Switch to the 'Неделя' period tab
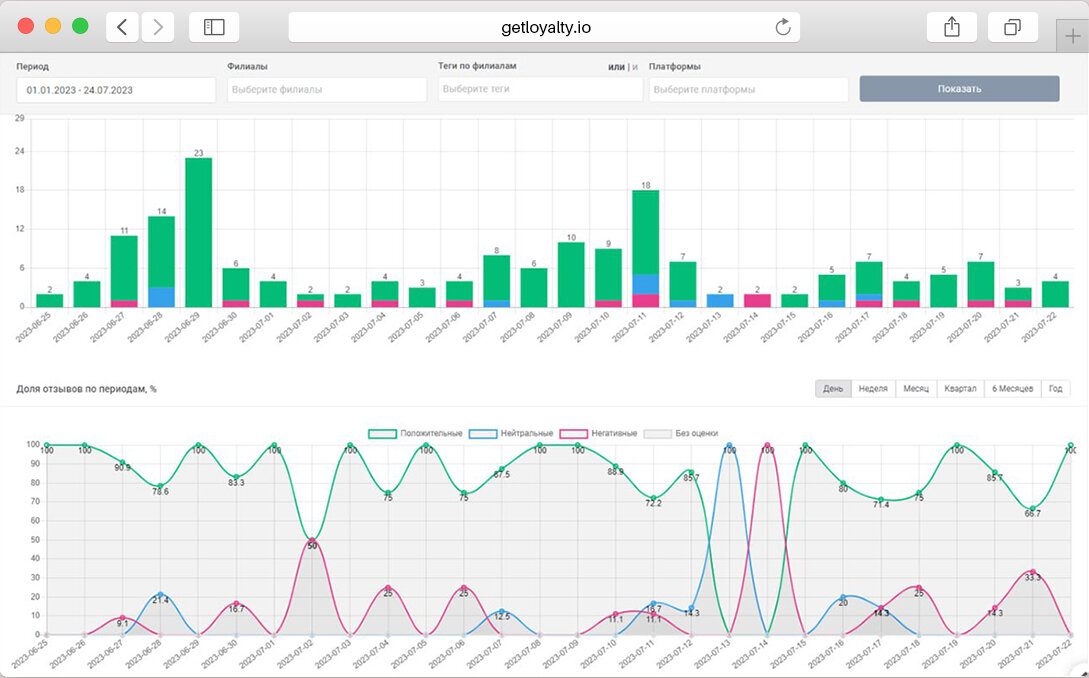 click(x=873, y=388)
